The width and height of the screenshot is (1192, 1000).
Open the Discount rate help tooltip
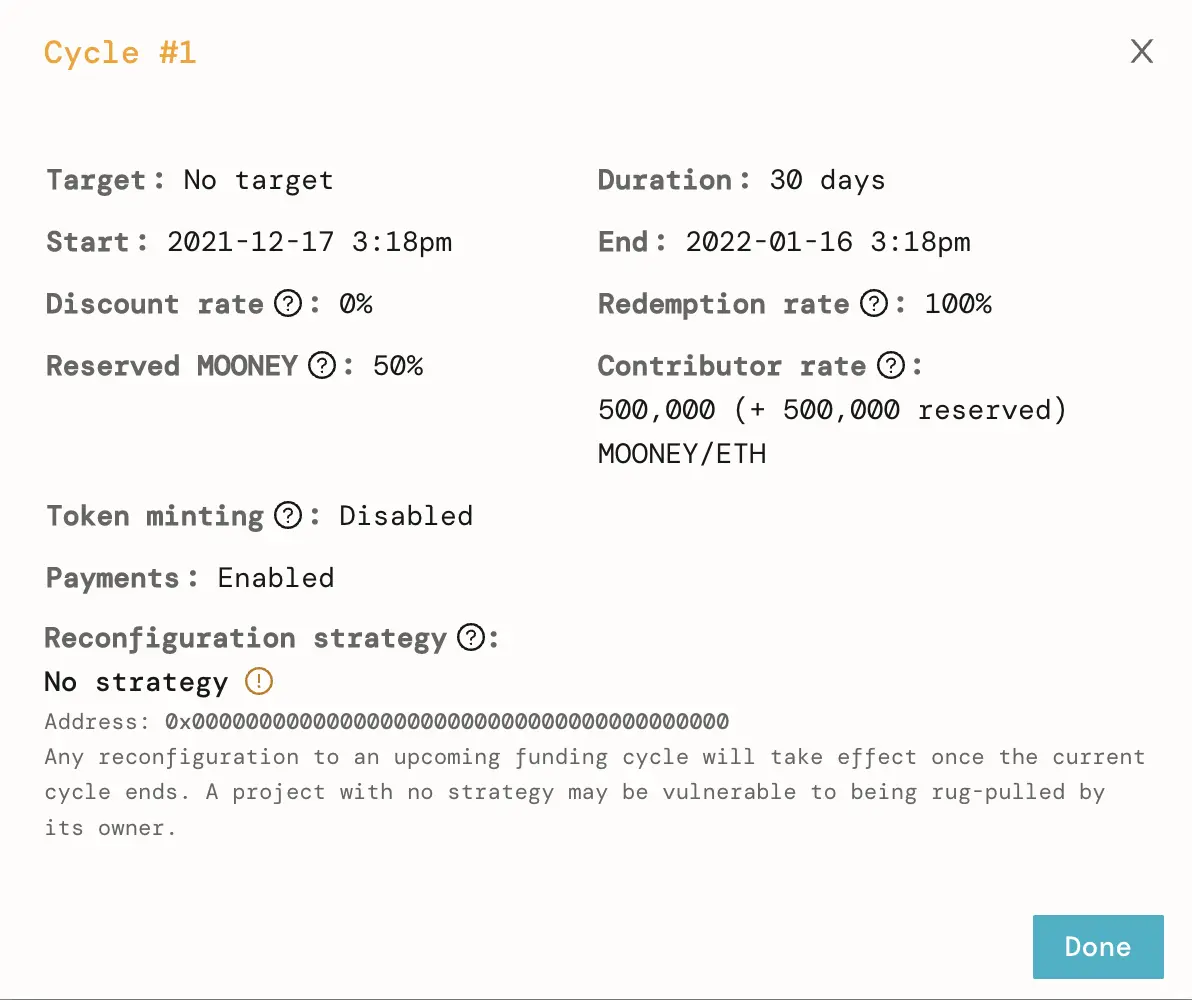tap(287, 304)
